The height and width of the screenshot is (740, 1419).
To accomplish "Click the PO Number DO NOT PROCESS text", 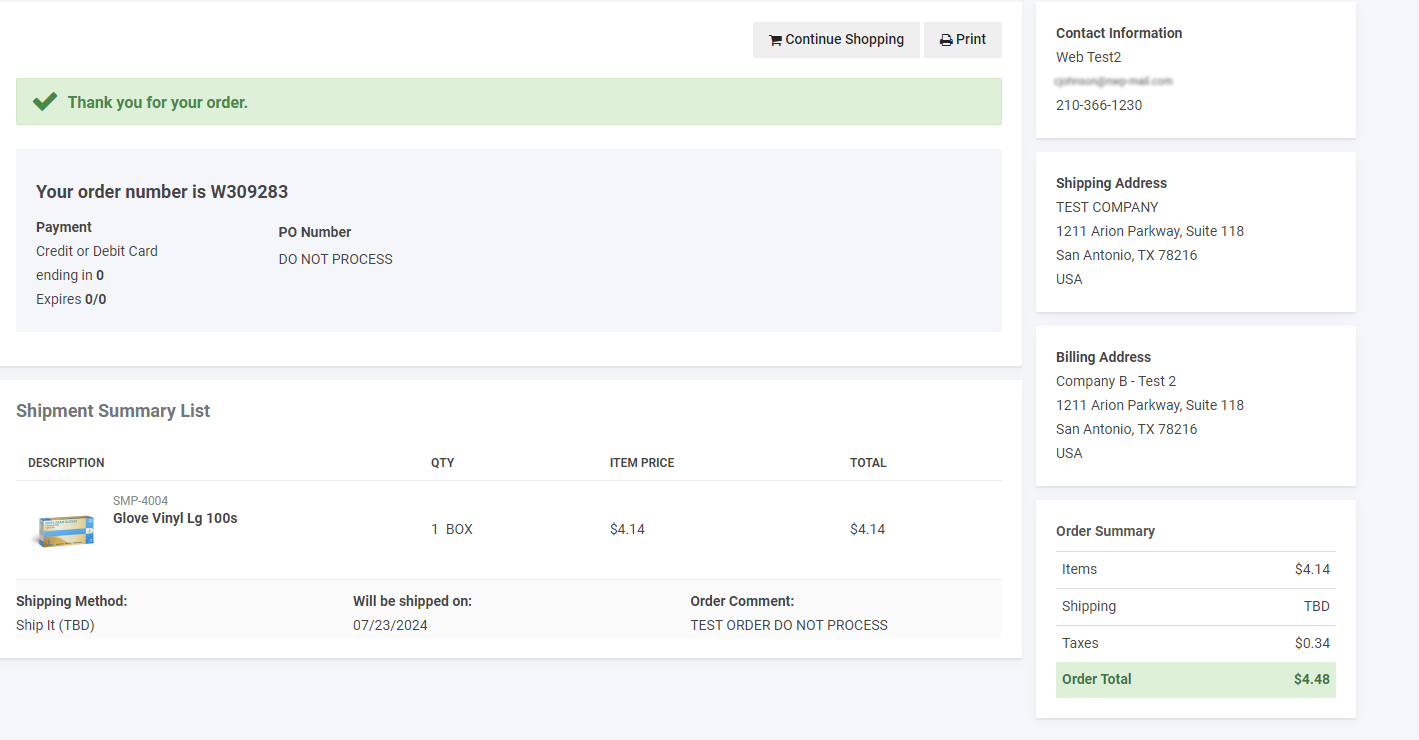I will (335, 259).
